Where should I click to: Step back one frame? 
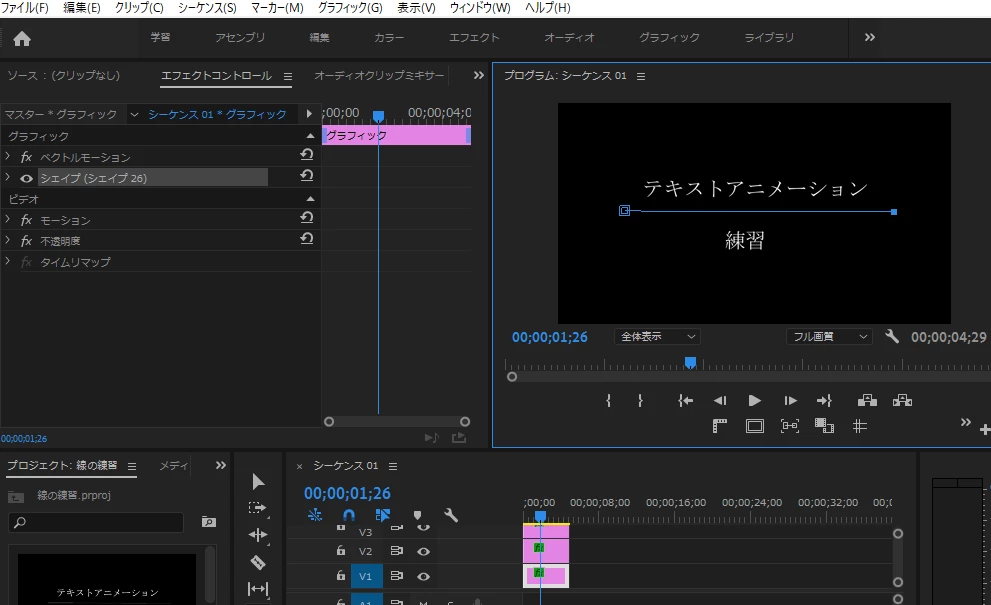[x=720, y=401]
